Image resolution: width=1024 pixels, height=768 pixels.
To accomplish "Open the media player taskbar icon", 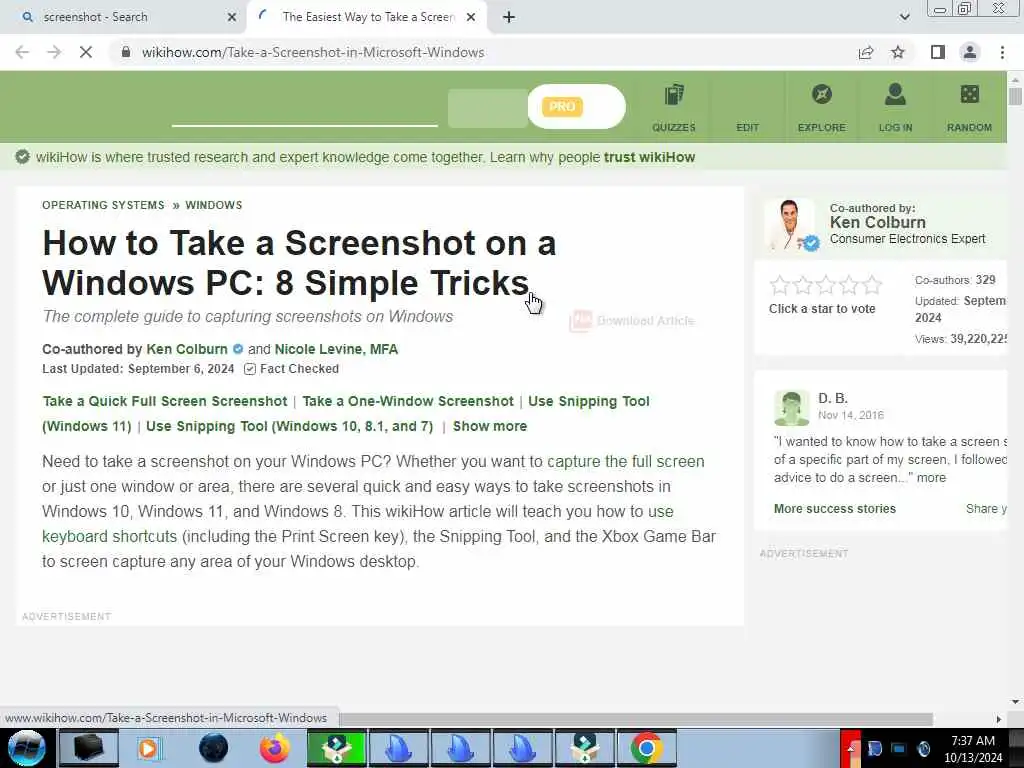I will click(x=148, y=748).
